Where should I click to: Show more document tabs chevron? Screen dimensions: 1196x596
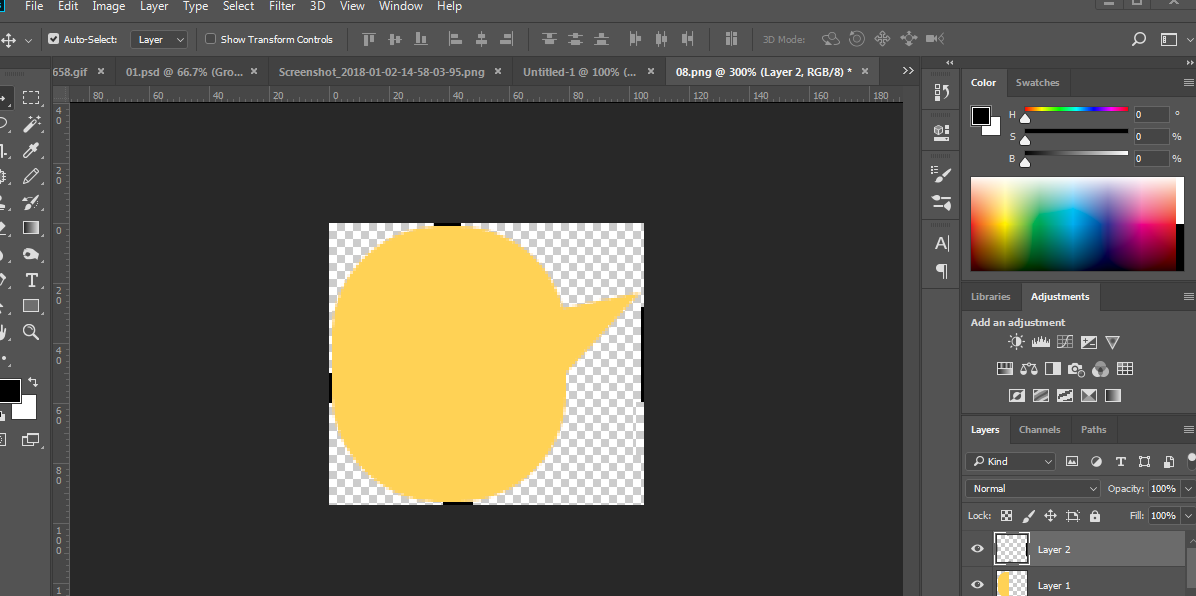click(x=908, y=71)
